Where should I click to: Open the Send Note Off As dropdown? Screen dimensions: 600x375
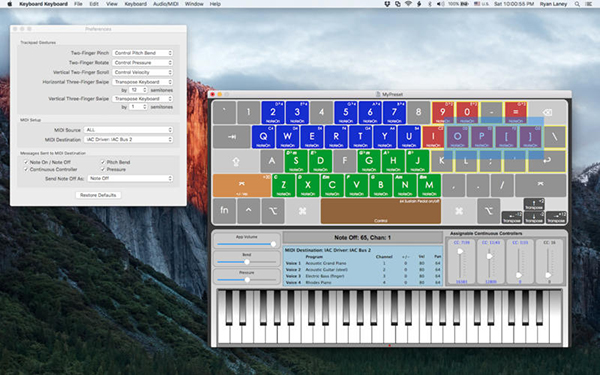(x=130, y=178)
